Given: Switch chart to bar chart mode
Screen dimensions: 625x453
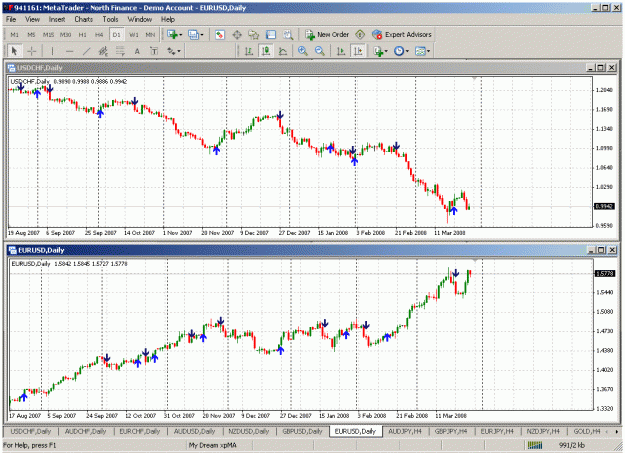Looking at the screenshot, I should pyautogui.click(x=249, y=51).
